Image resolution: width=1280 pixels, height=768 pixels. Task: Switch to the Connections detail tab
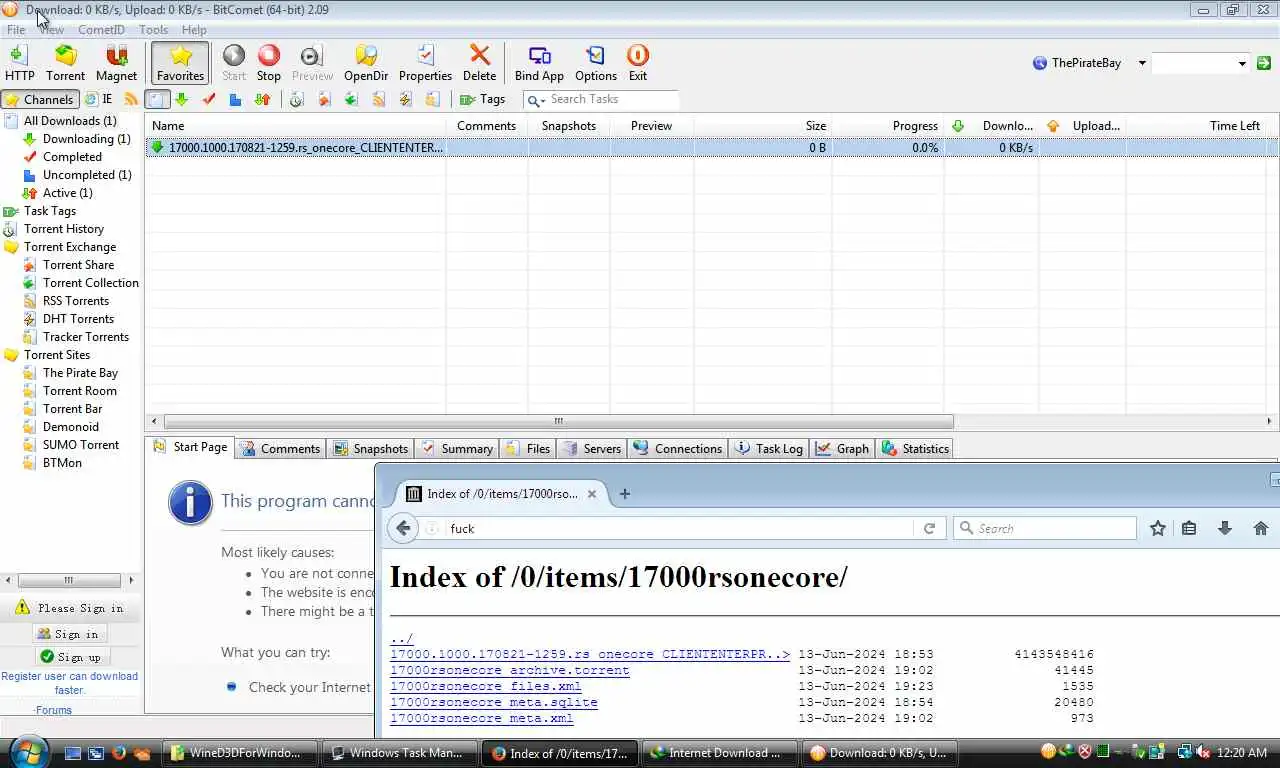pos(678,449)
